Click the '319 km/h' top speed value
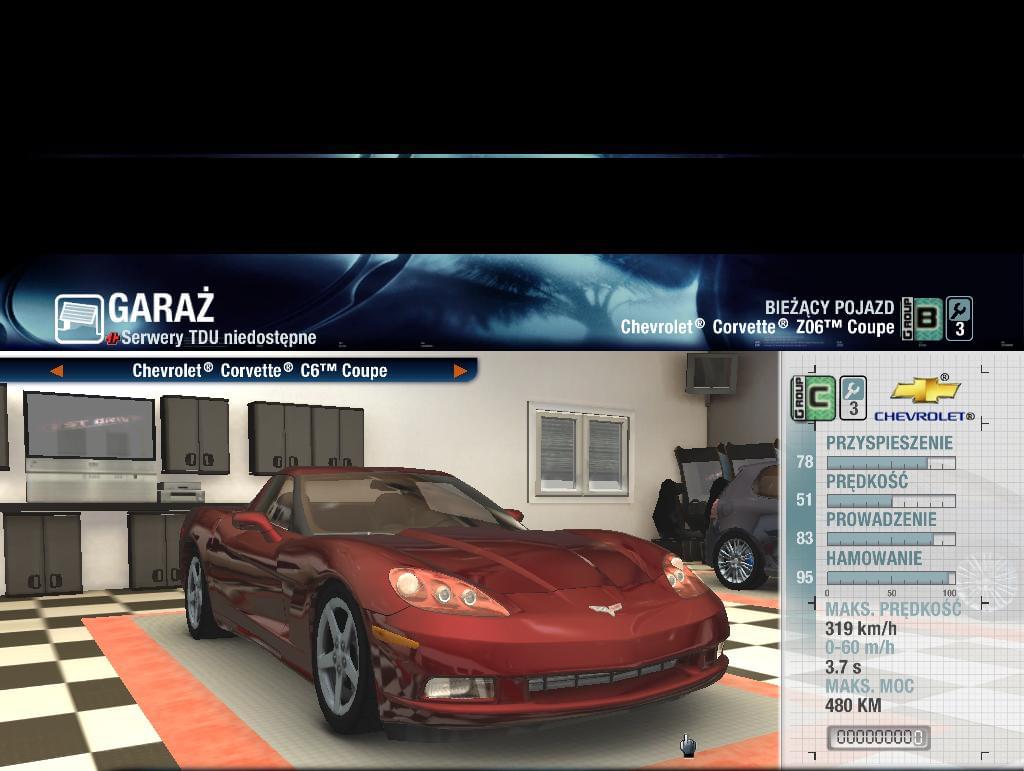Viewport: 1024px width, 771px height. coord(861,629)
